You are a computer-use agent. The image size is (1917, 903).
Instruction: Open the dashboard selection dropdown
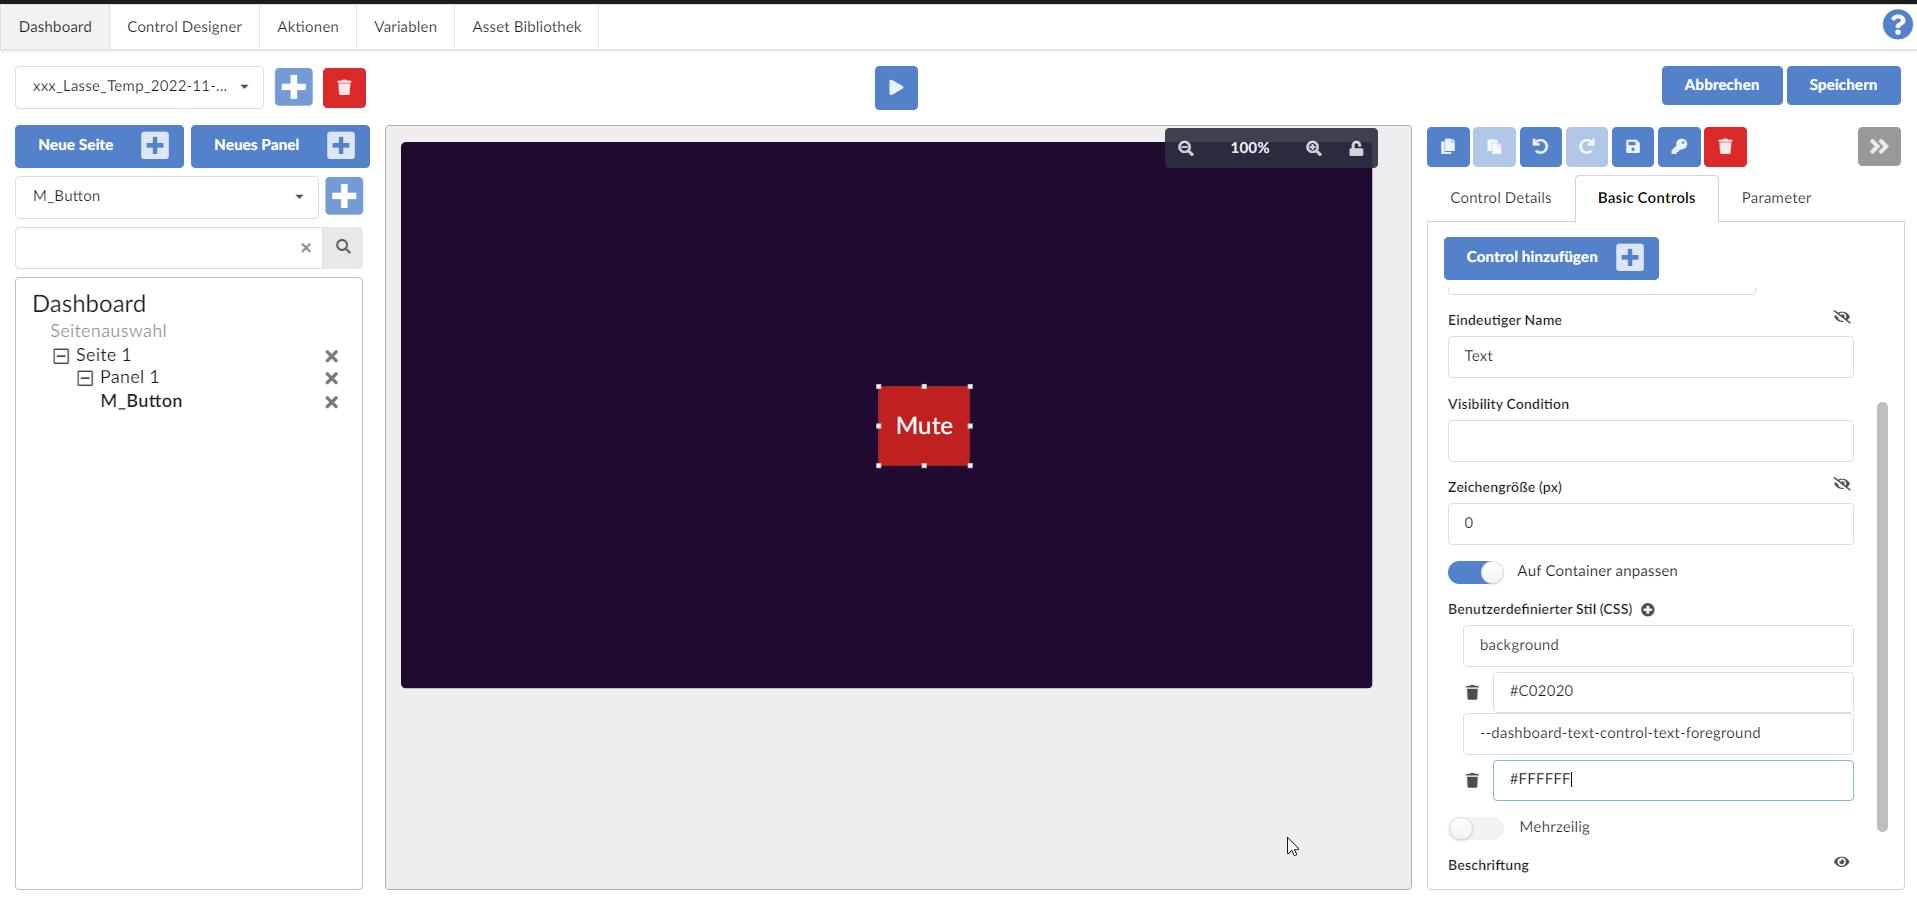tap(139, 87)
